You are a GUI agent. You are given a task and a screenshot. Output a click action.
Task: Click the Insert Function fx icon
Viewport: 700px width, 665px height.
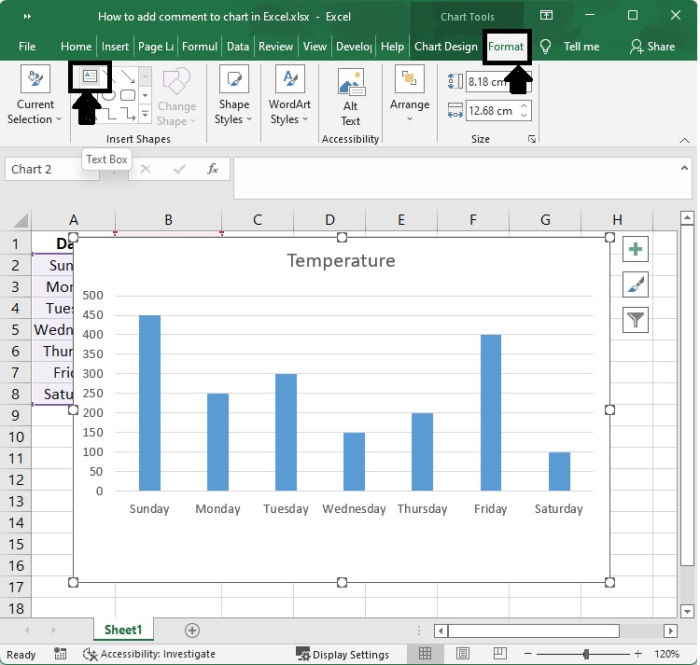coord(212,169)
